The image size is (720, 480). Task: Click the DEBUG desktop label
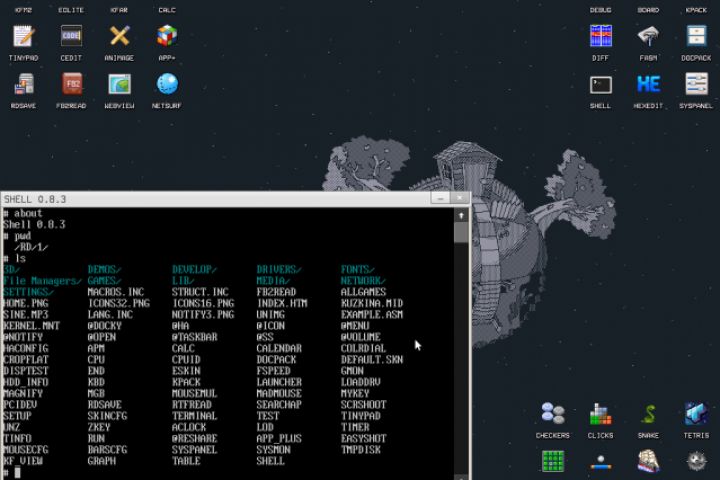[x=601, y=10]
